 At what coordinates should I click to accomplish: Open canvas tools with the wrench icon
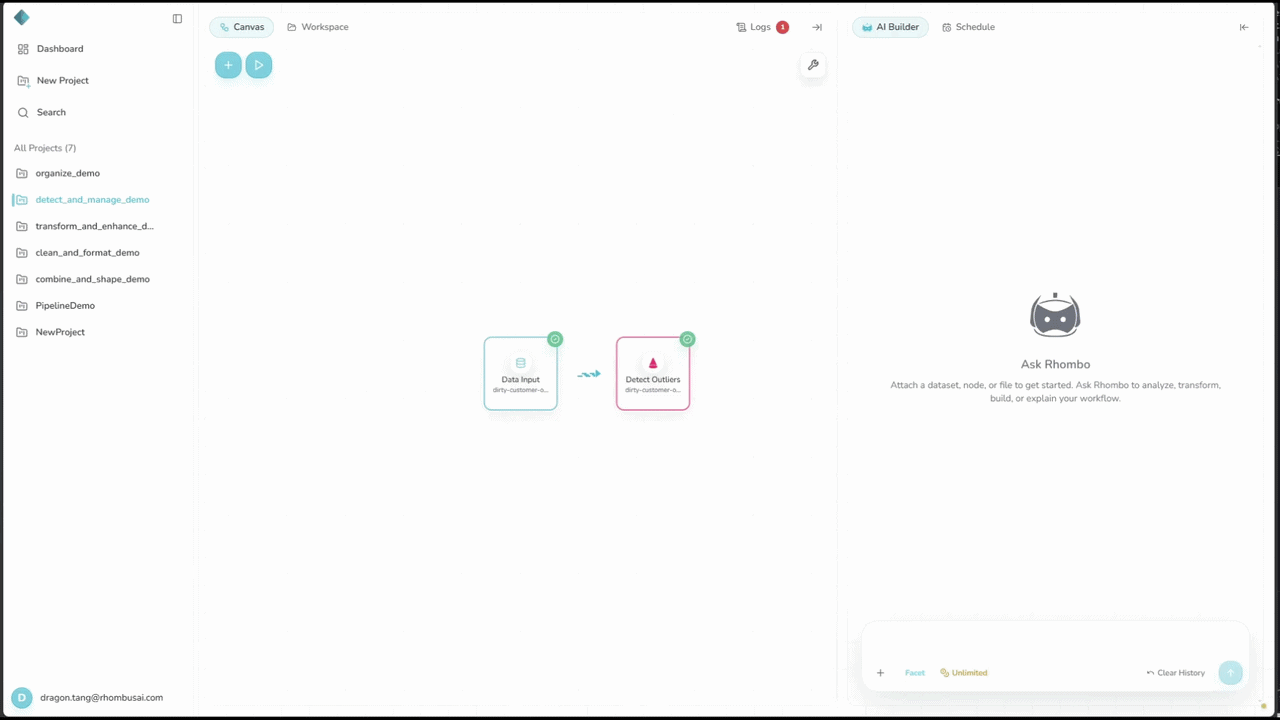pyautogui.click(x=813, y=65)
